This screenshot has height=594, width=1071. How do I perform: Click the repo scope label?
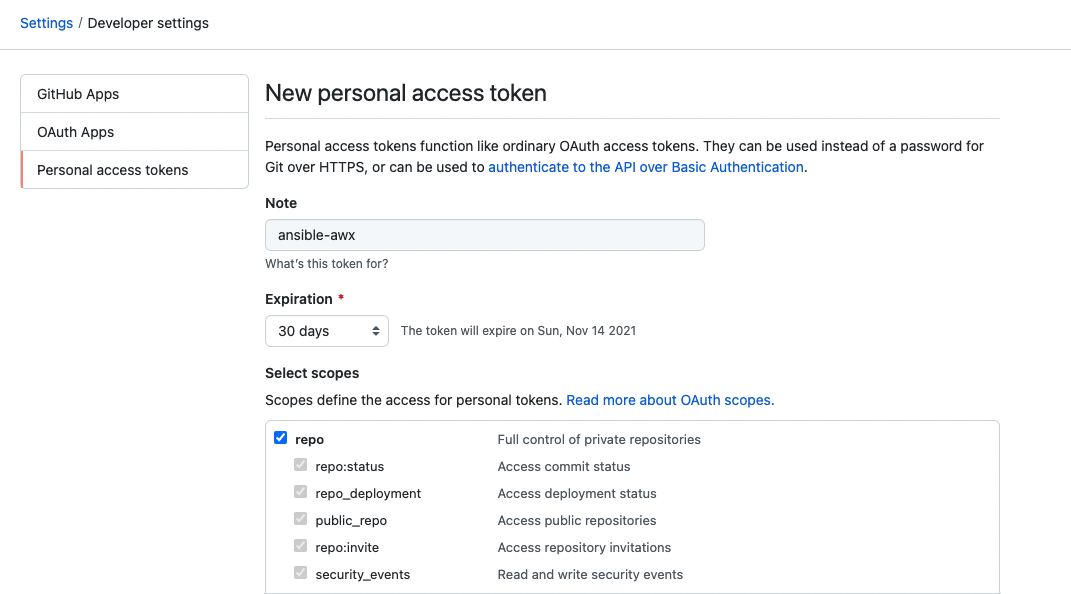coord(309,440)
